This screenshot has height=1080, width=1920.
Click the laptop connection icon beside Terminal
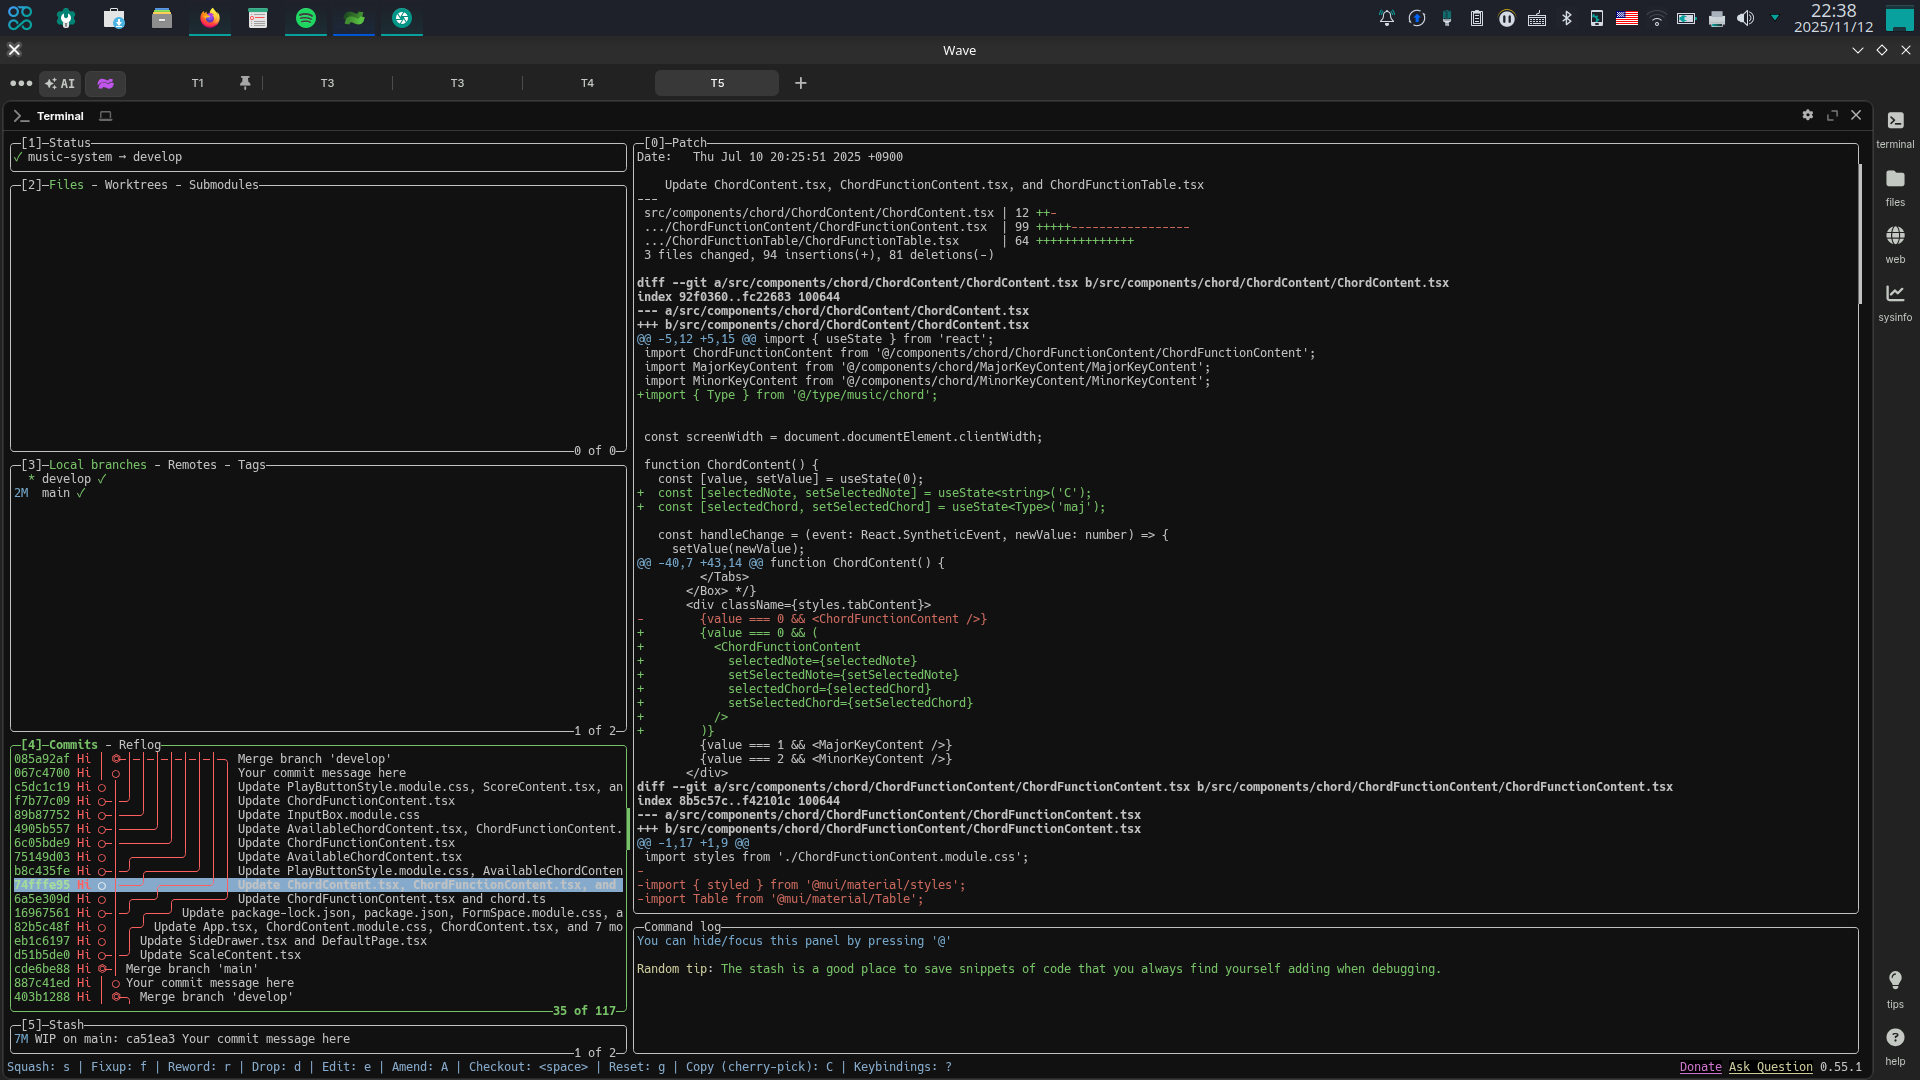point(106,117)
